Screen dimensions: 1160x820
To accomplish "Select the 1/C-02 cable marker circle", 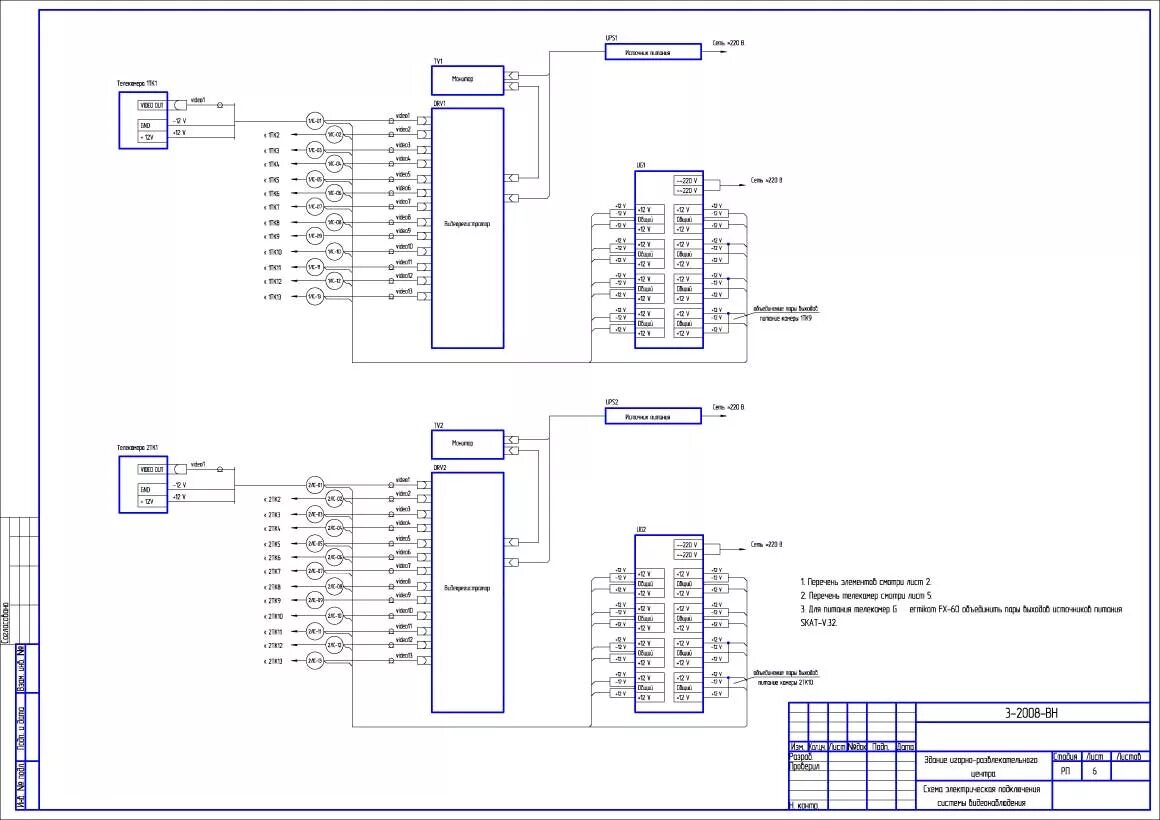I will [x=334, y=135].
